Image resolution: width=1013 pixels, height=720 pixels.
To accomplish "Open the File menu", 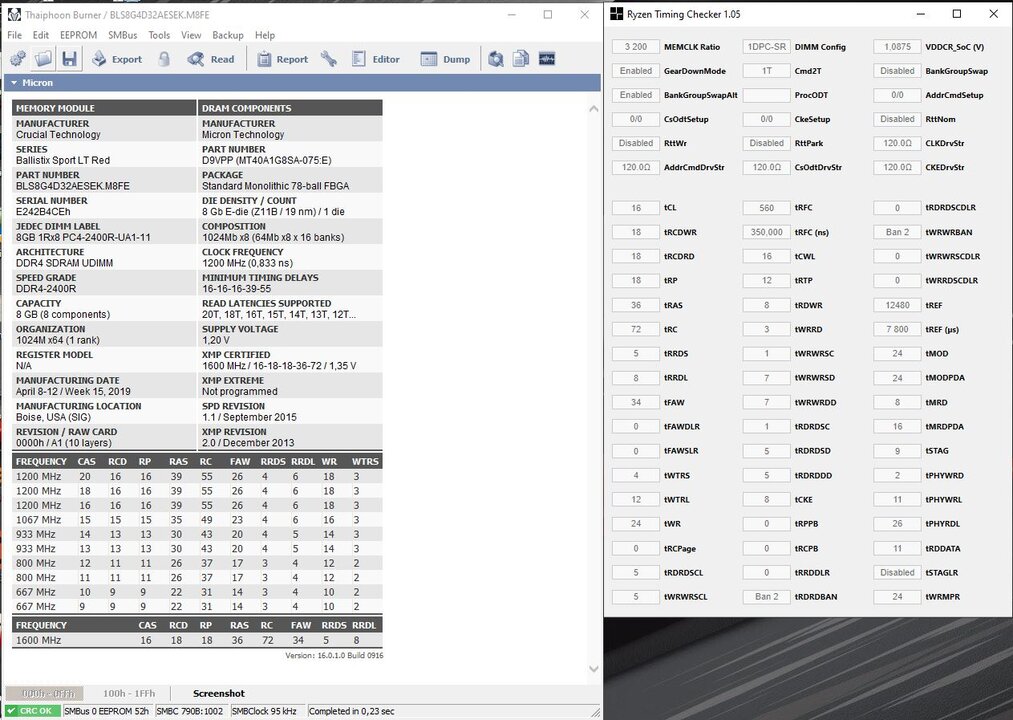I will pyautogui.click(x=14, y=35).
